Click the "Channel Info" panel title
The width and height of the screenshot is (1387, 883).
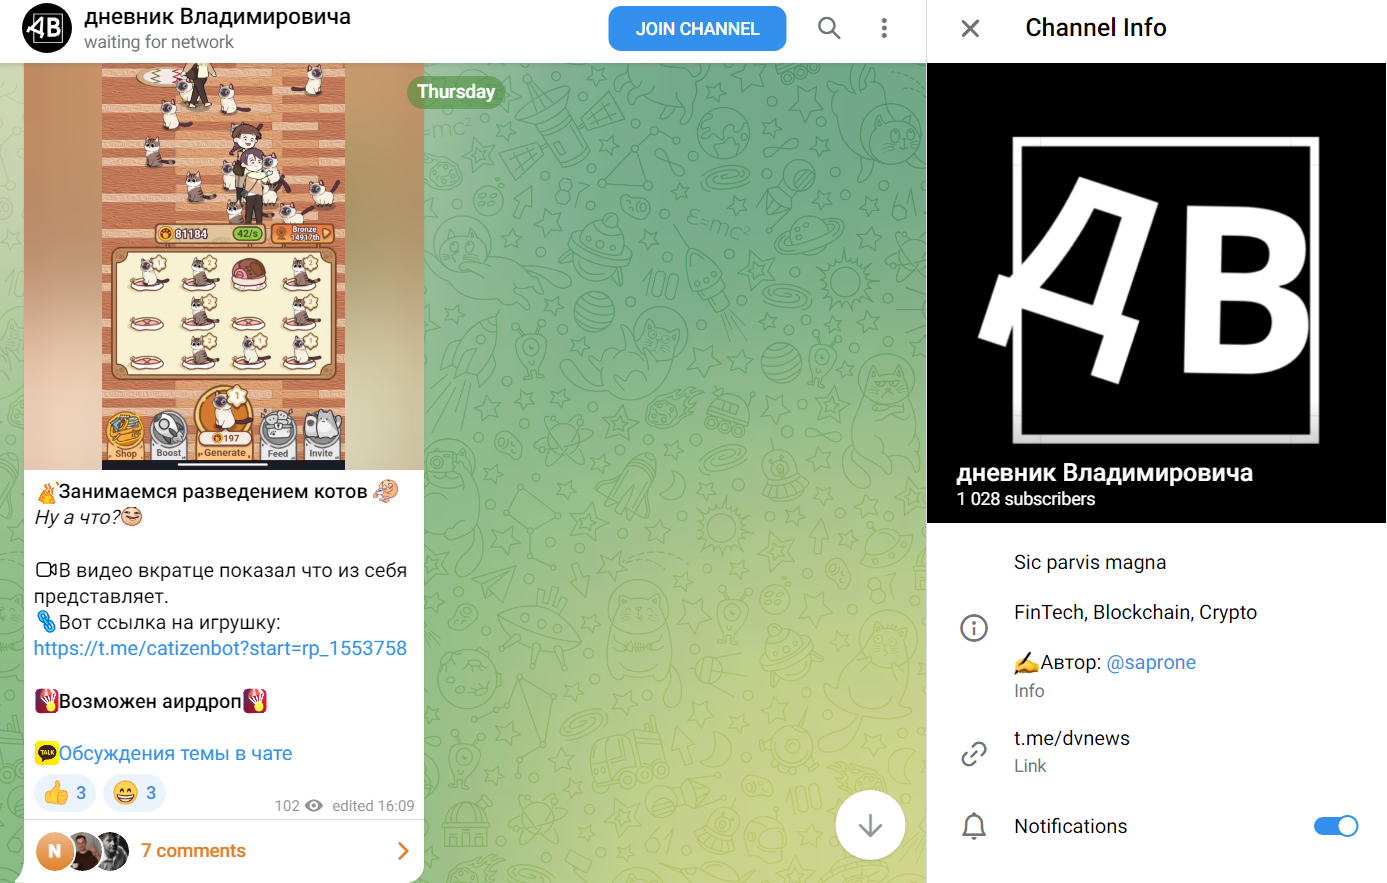click(x=1096, y=28)
